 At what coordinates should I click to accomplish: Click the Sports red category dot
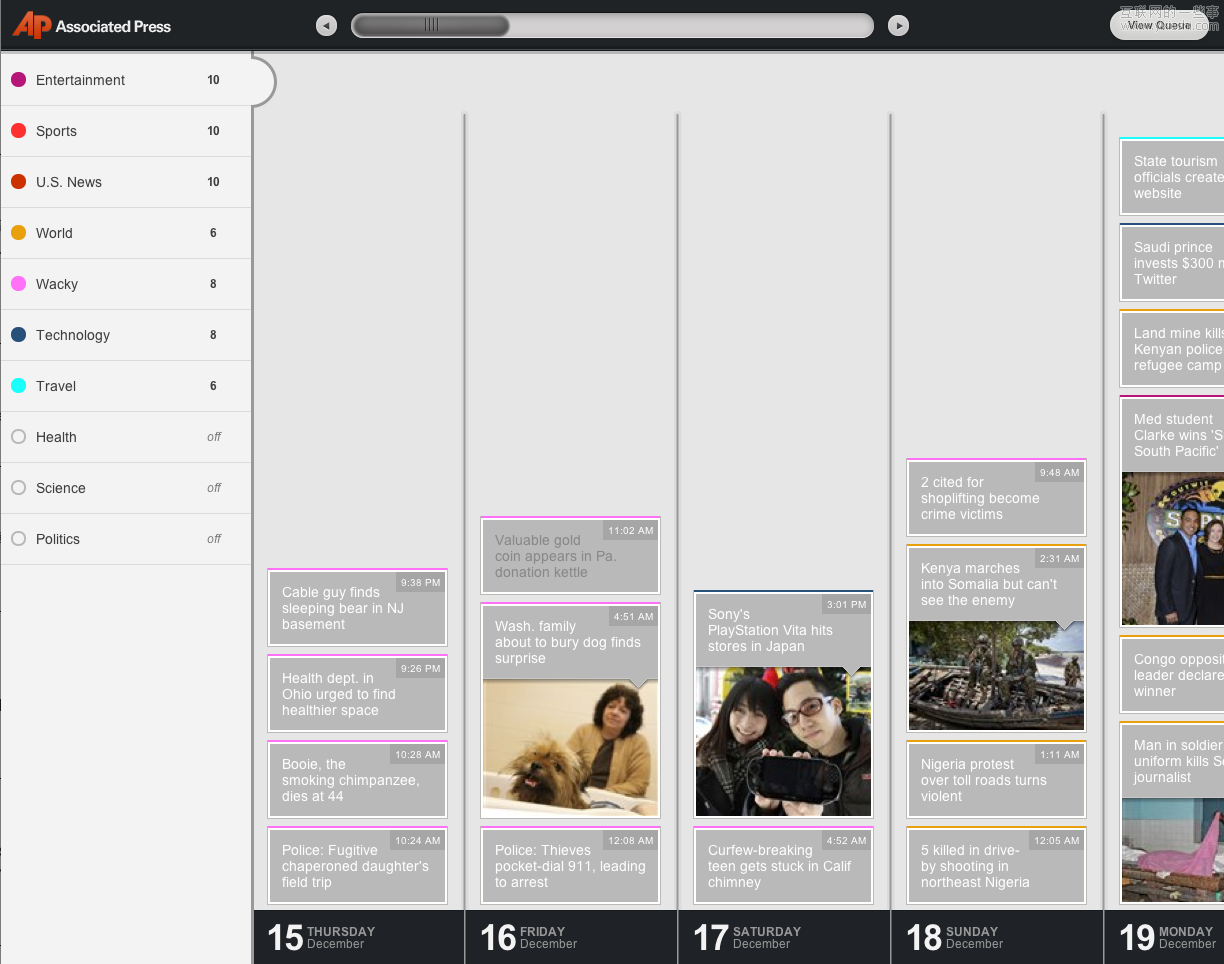(x=18, y=131)
